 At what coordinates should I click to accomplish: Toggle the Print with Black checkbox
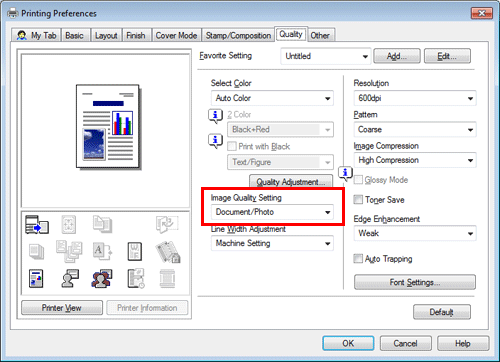point(231,146)
